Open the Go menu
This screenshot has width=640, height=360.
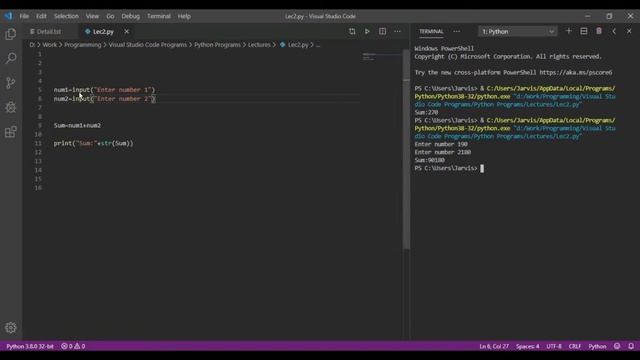[110, 16]
